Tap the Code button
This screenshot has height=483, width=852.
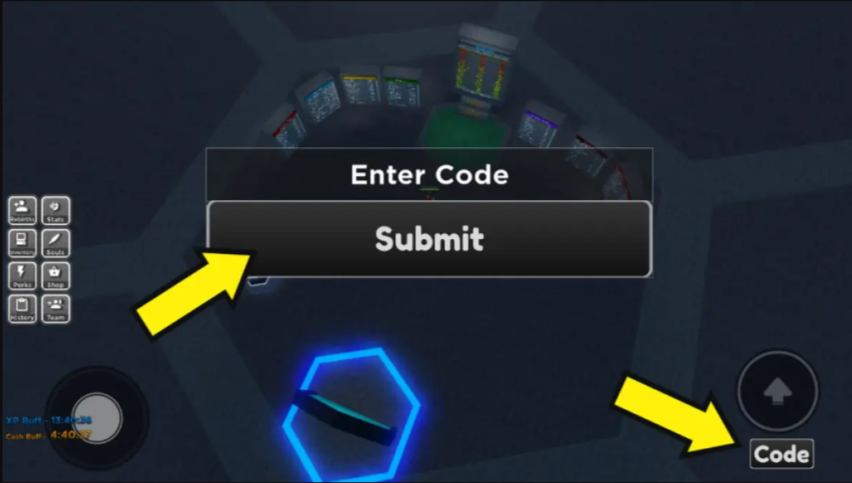point(781,454)
